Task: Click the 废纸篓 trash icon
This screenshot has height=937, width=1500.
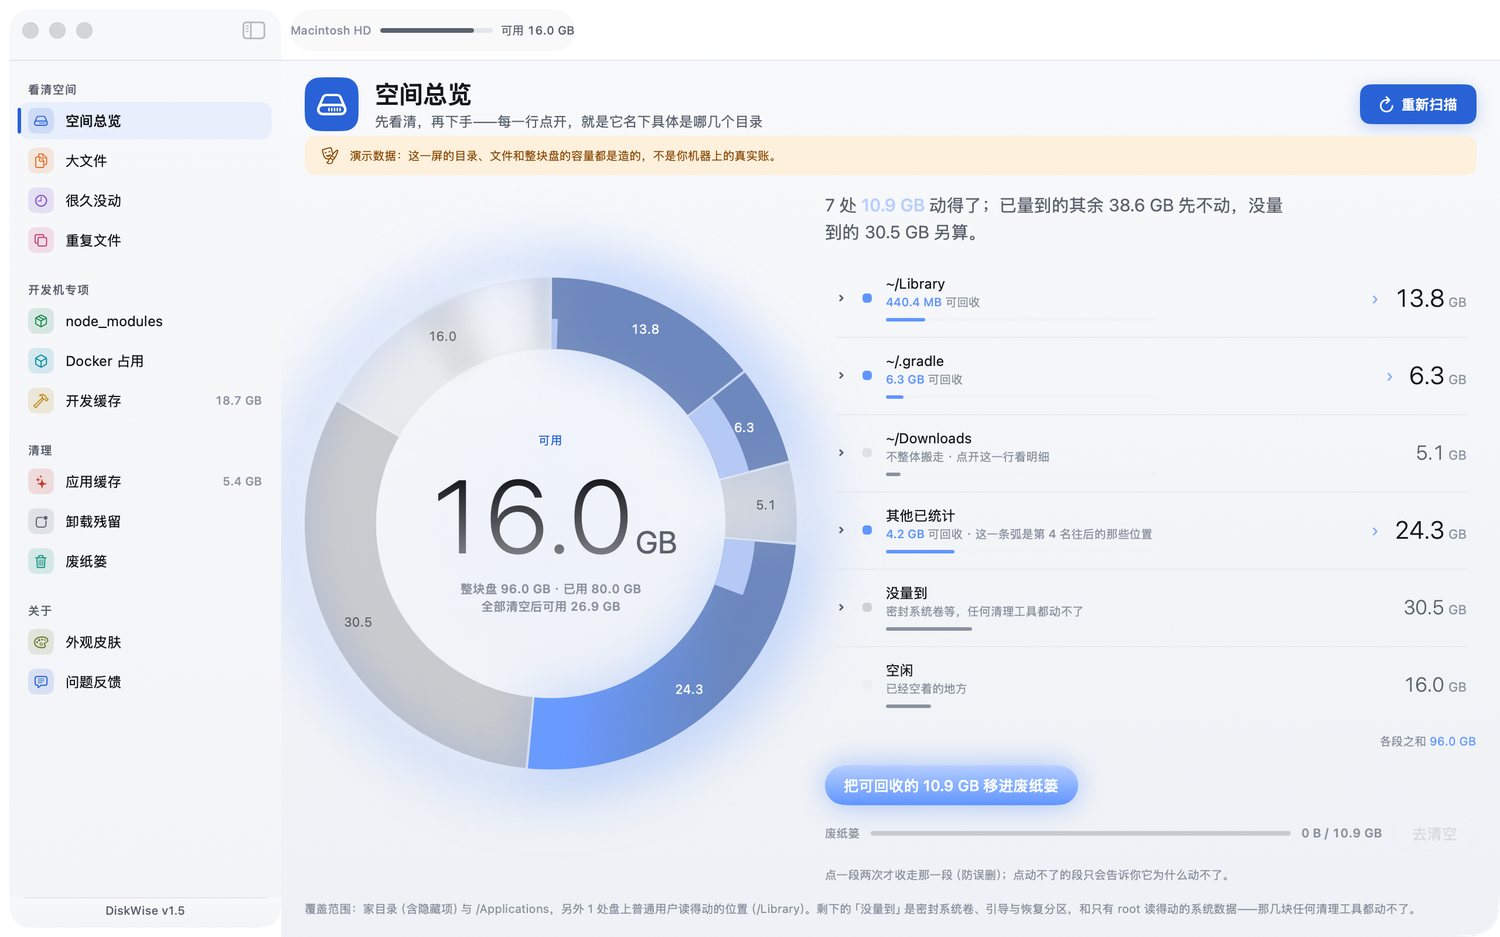Action: (41, 562)
